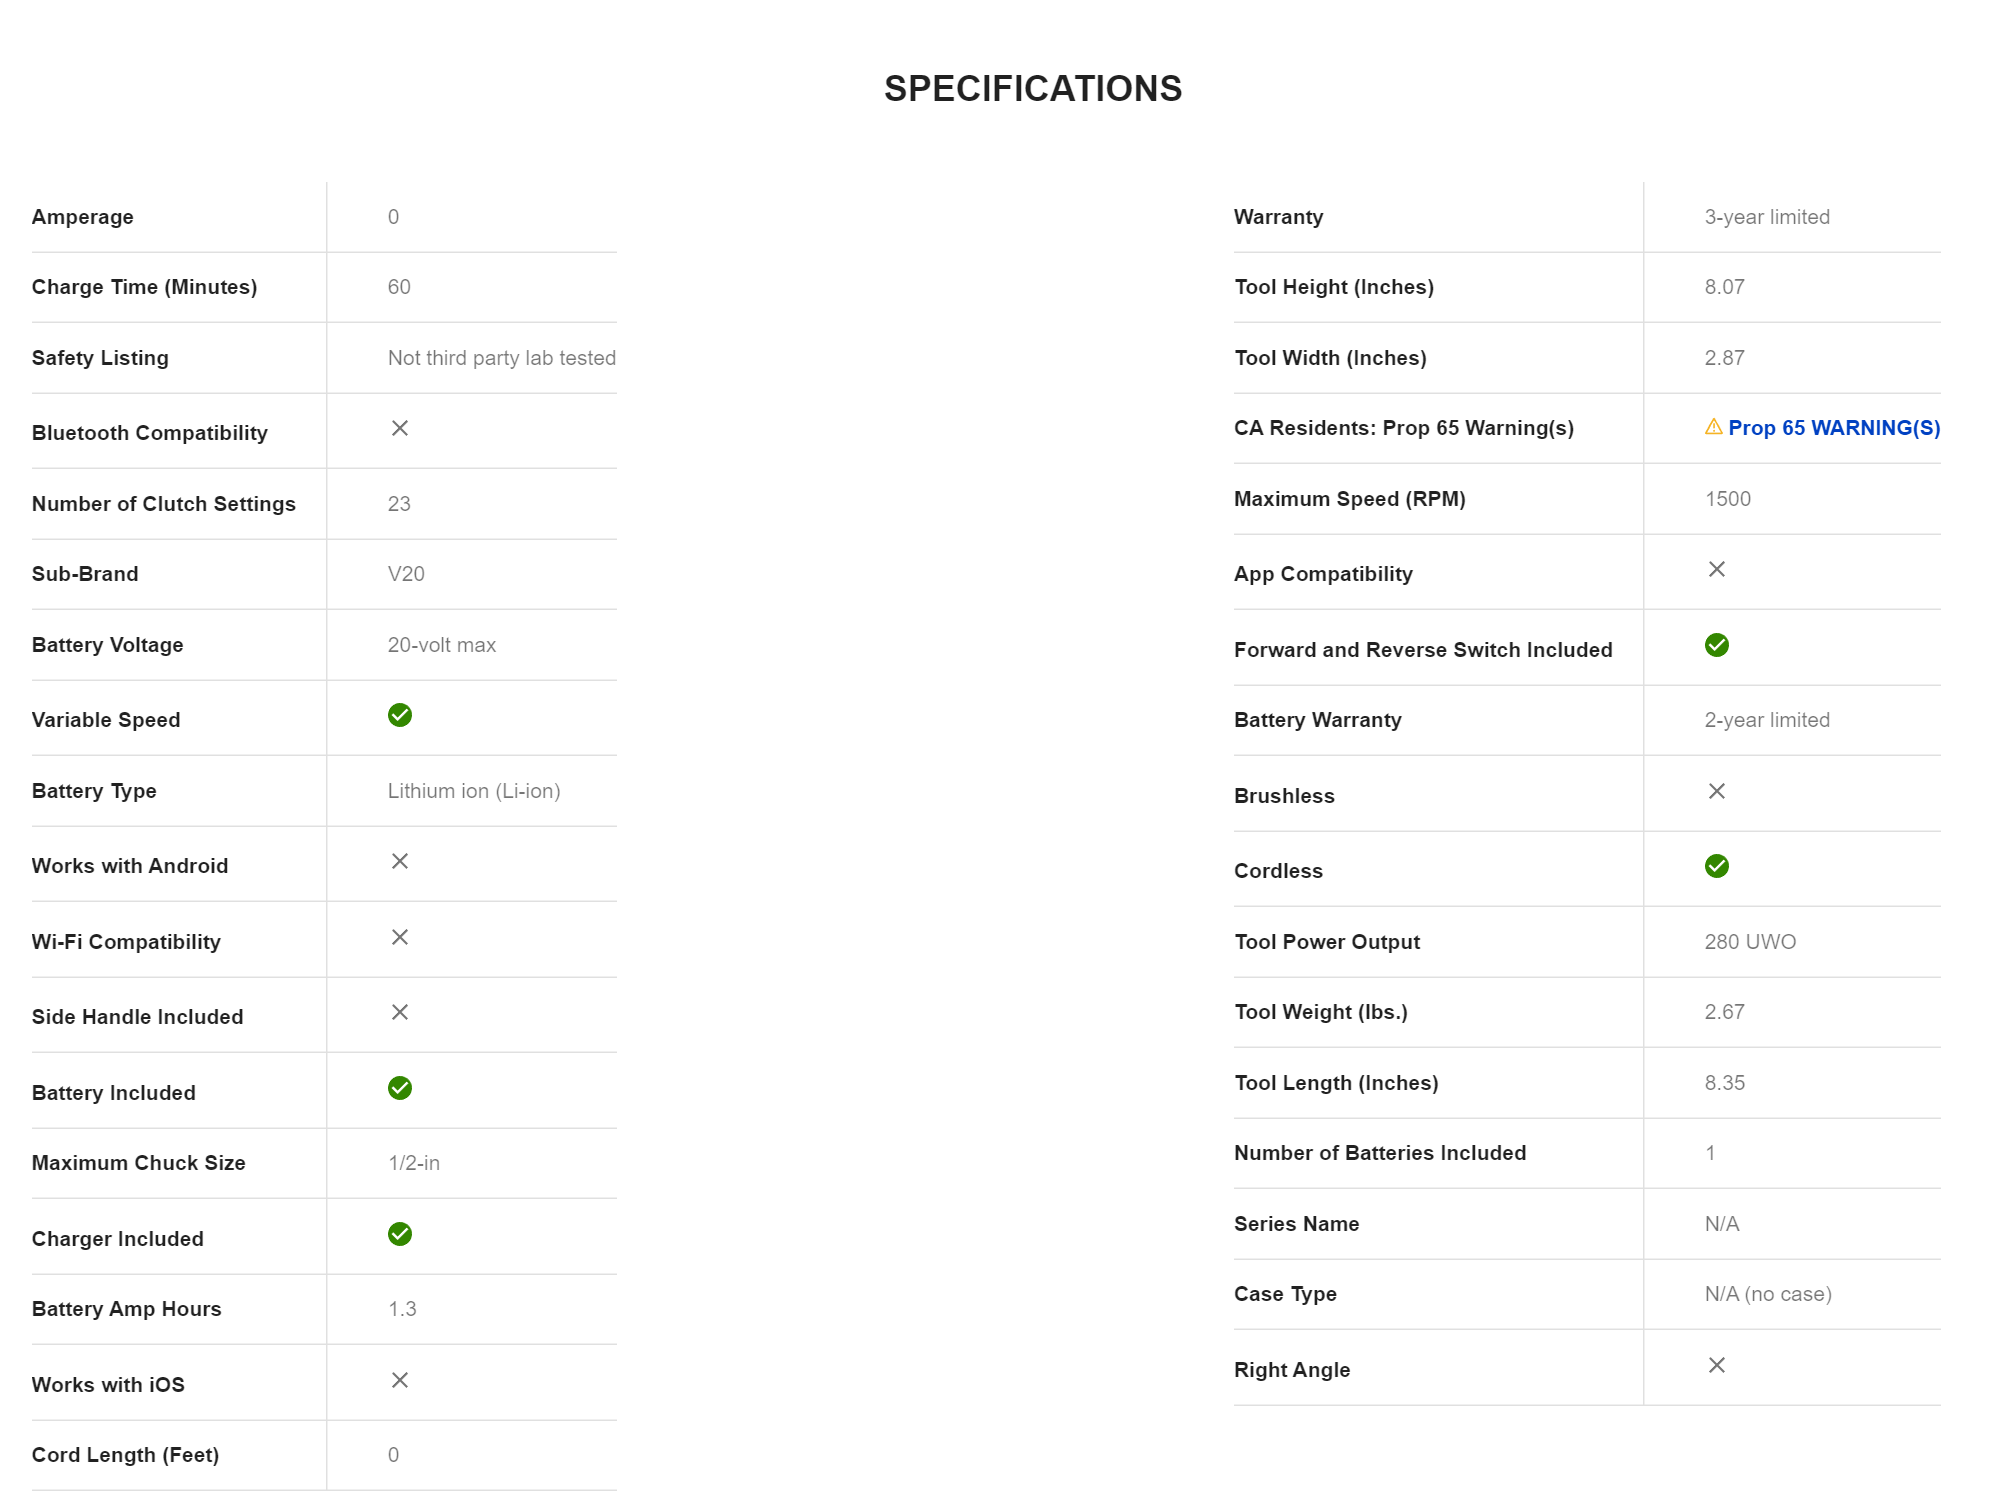The width and height of the screenshot is (2000, 1496).
Task: Click the X mark for Wi-Fi Compatibility
Action: pos(400,937)
